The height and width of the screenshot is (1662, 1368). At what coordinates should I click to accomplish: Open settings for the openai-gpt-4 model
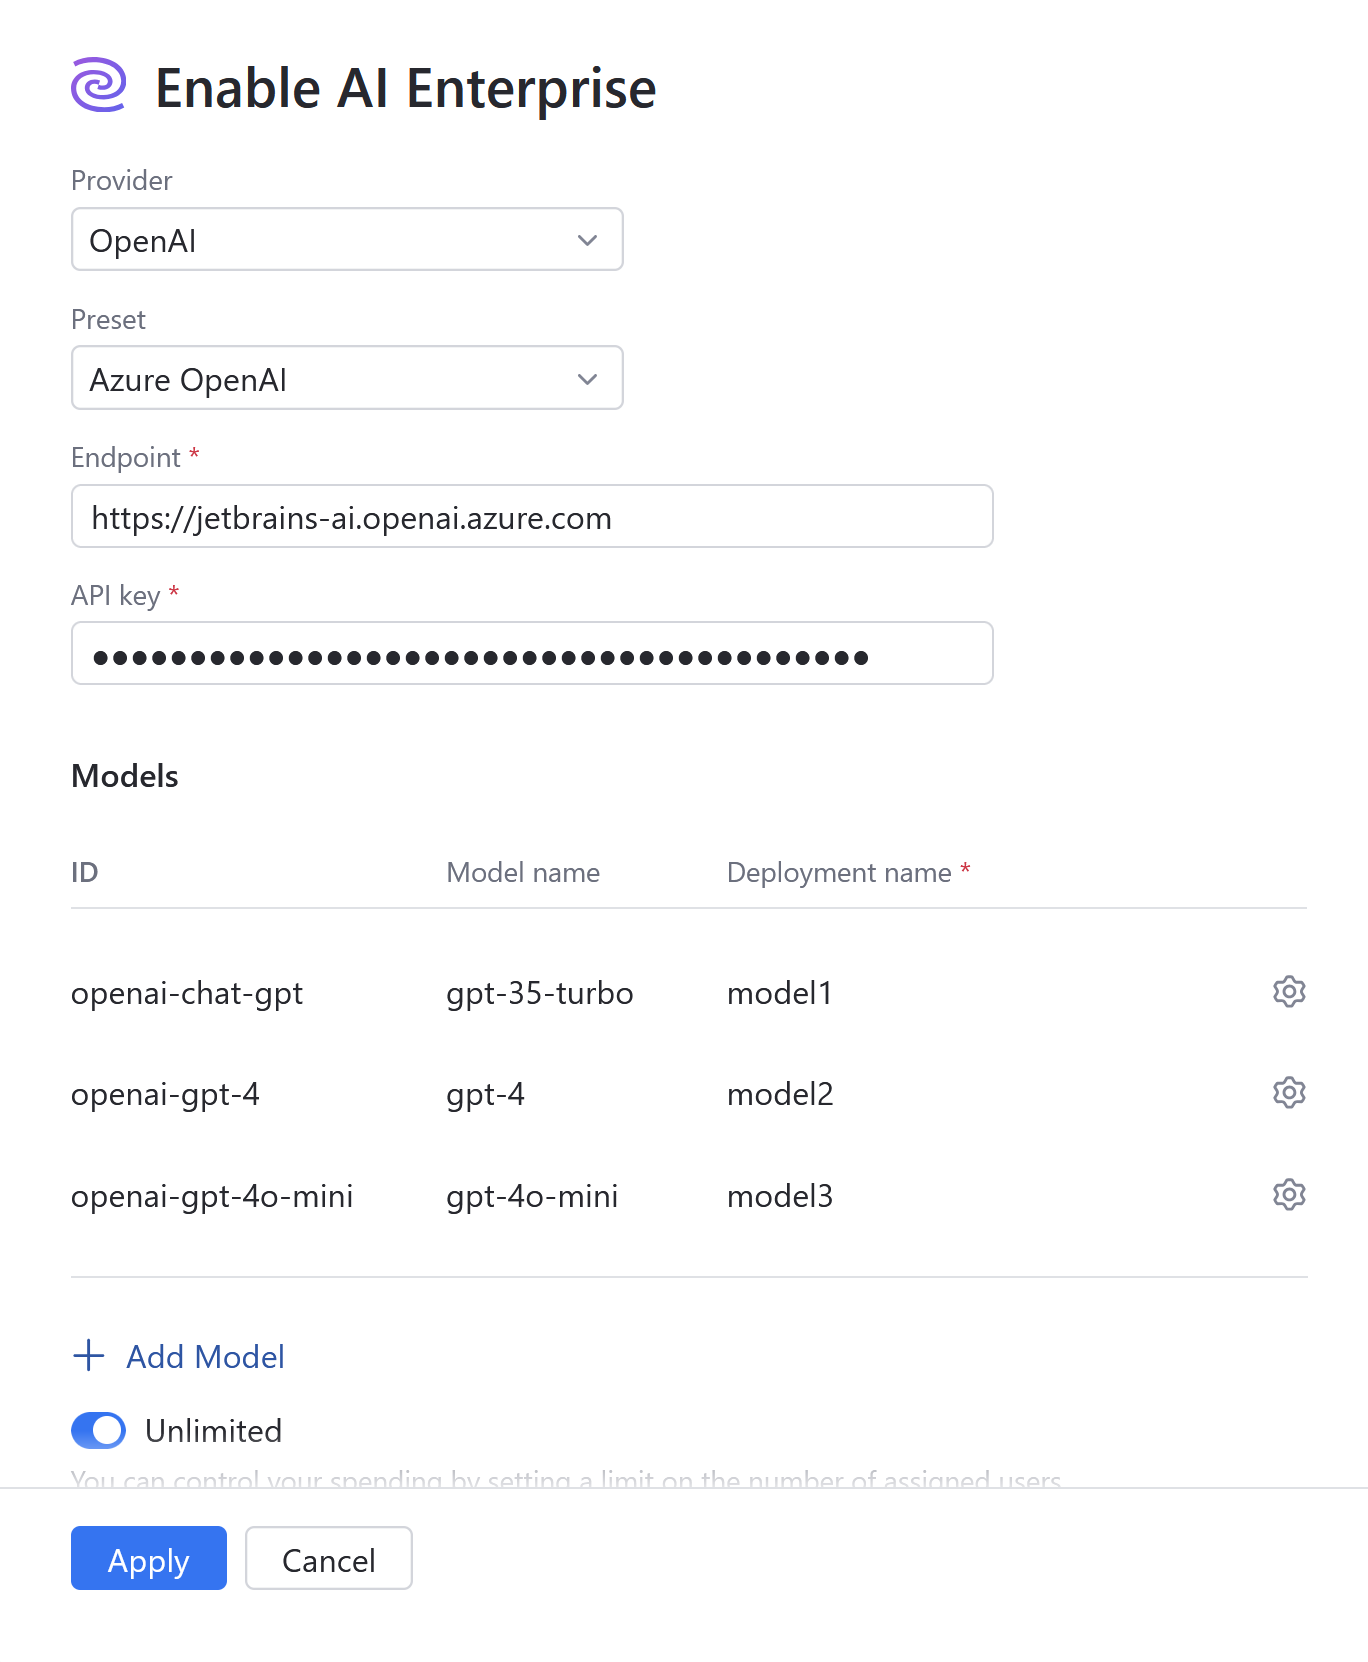tap(1289, 1093)
